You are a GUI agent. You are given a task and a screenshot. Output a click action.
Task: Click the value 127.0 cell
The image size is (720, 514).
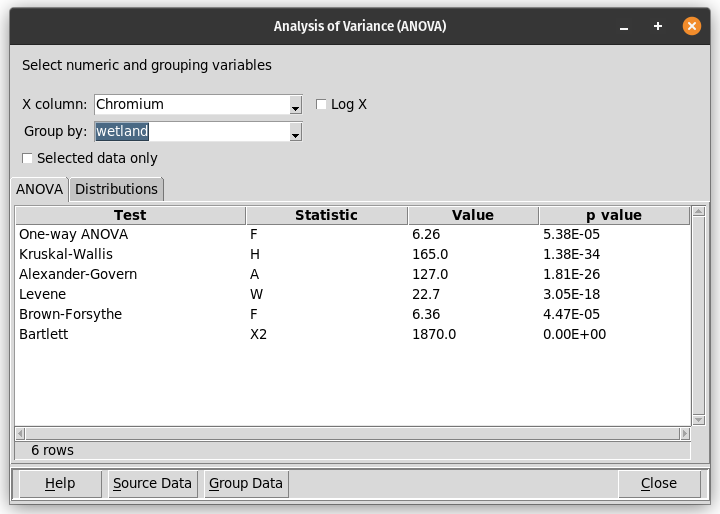430,274
